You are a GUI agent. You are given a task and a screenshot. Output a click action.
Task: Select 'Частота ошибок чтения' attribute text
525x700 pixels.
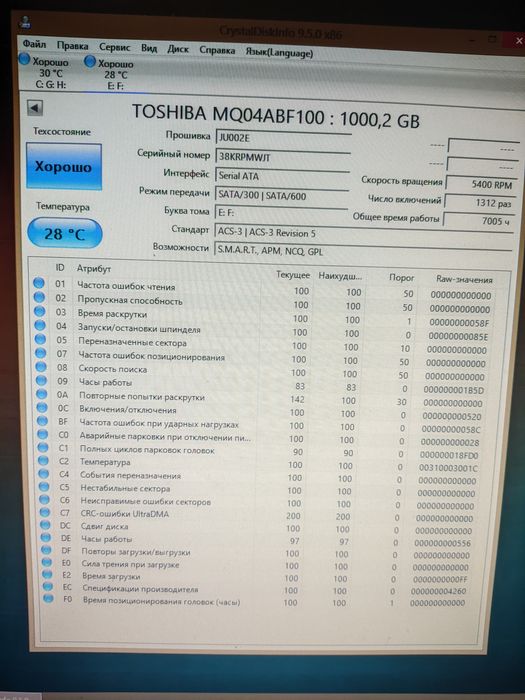(126, 286)
